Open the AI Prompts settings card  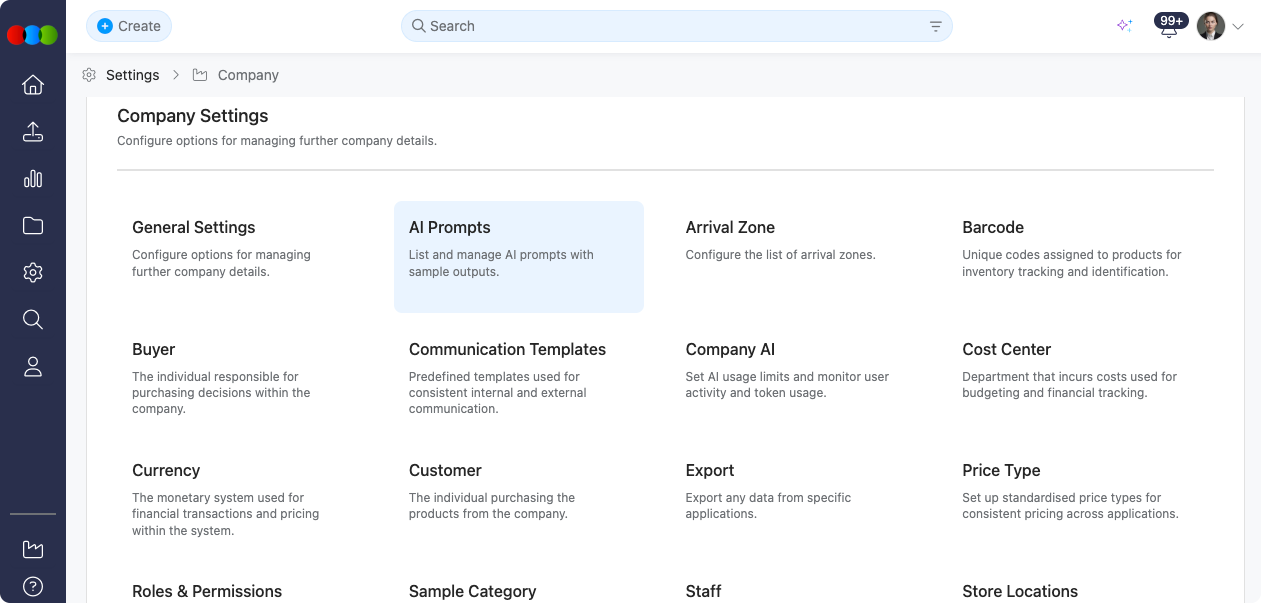point(518,257)
